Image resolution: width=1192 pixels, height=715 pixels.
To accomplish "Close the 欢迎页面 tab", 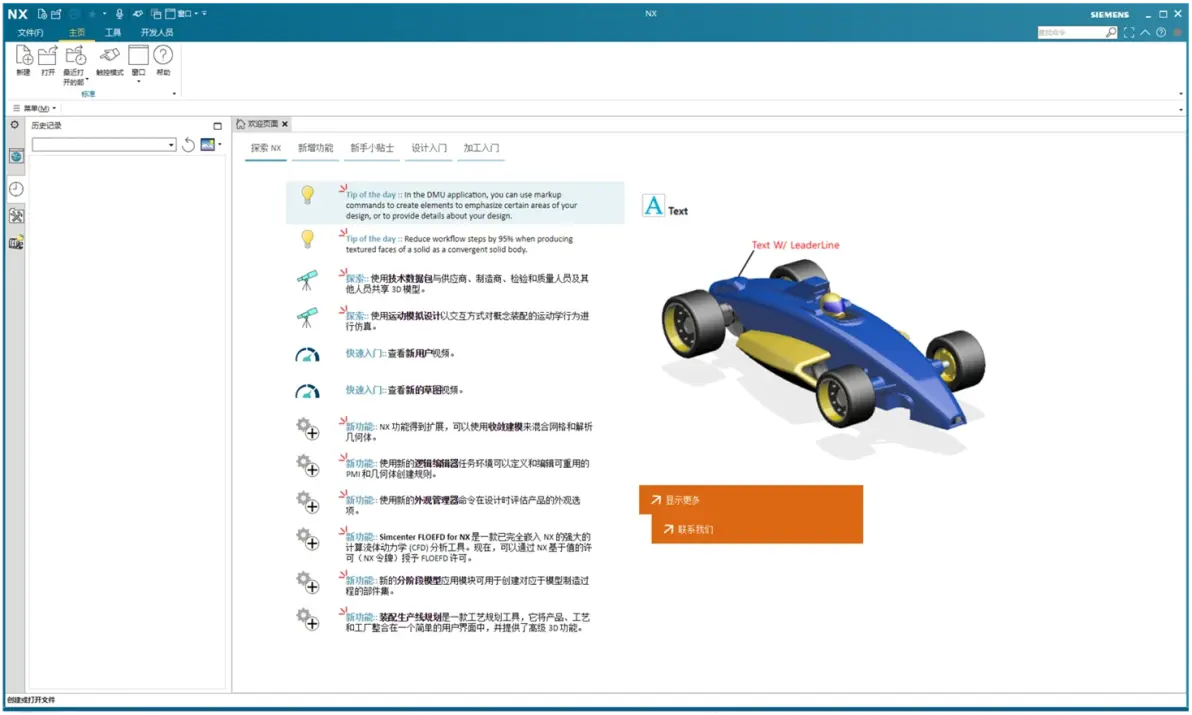I will (x=285, y=124).
